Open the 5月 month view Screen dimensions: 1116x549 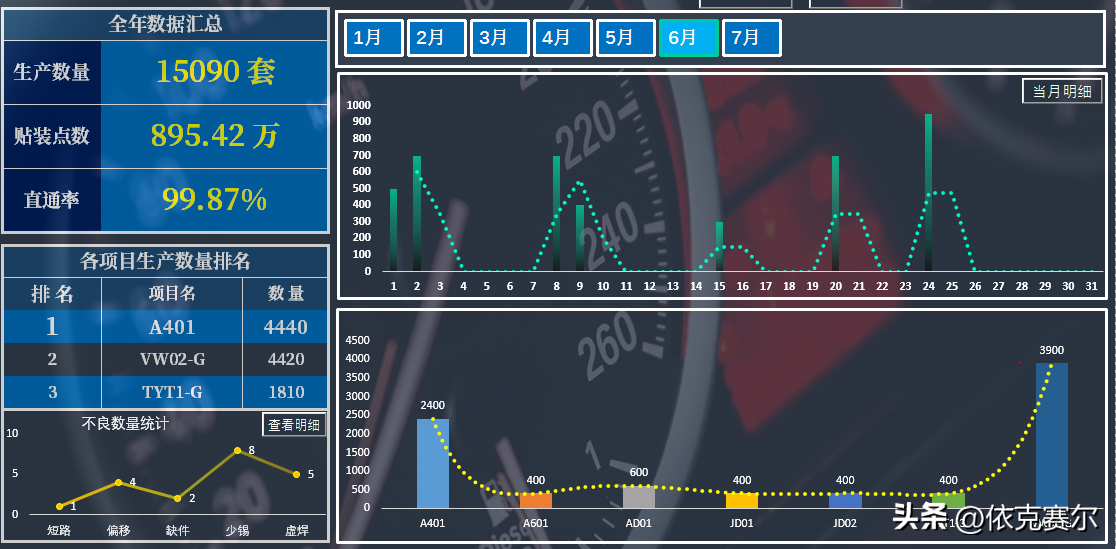(625, 38)
